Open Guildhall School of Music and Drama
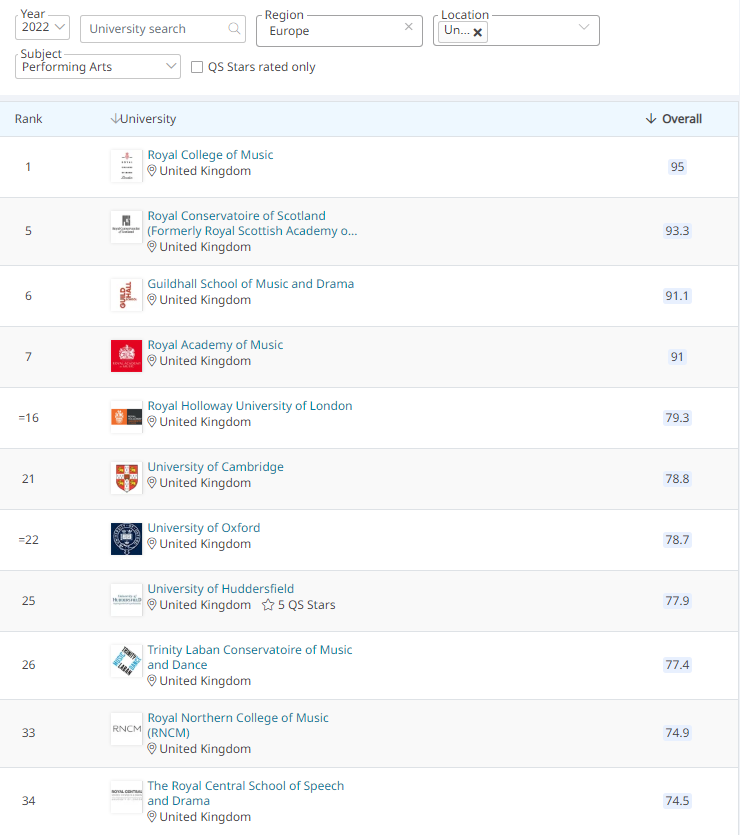Screen dimensions: 740x835 pyautogui.click(x=251, y=284)
